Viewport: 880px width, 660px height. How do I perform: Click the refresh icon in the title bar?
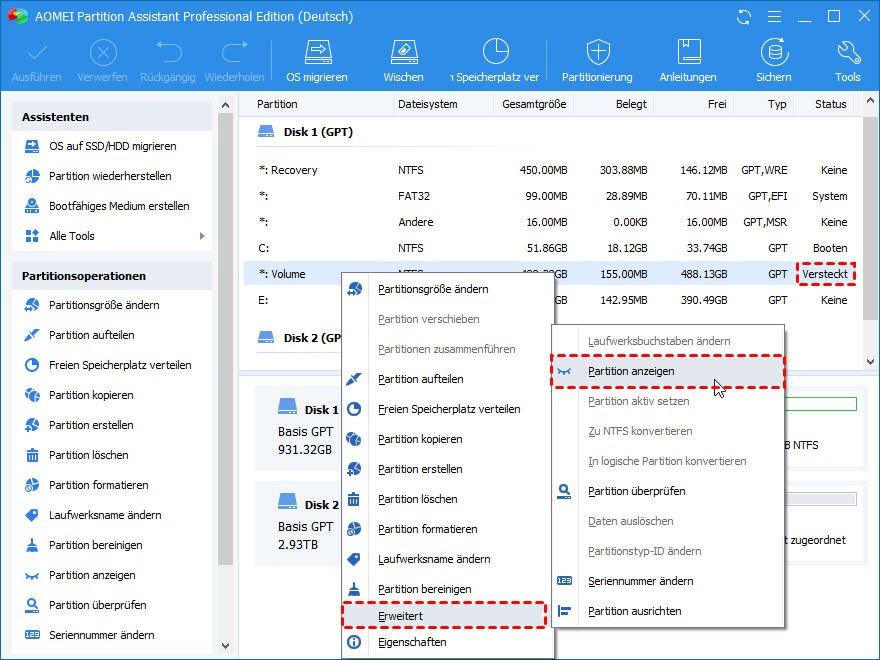[744, 17]
